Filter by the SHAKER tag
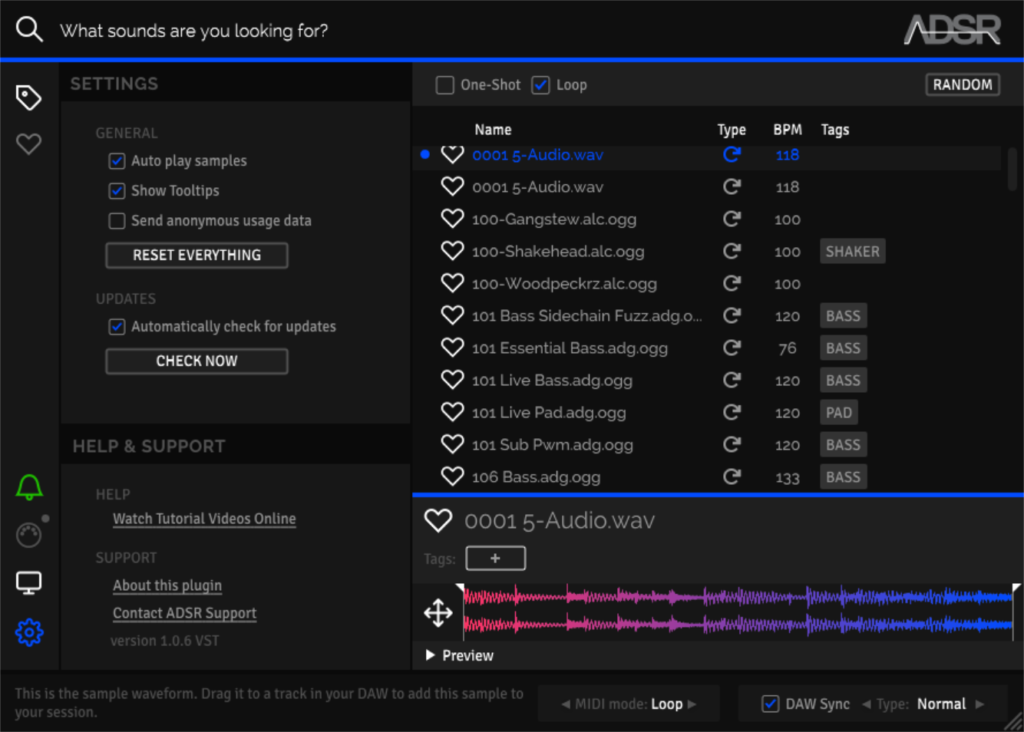This screenshot has height=732, width=1024. coord(852,252)
